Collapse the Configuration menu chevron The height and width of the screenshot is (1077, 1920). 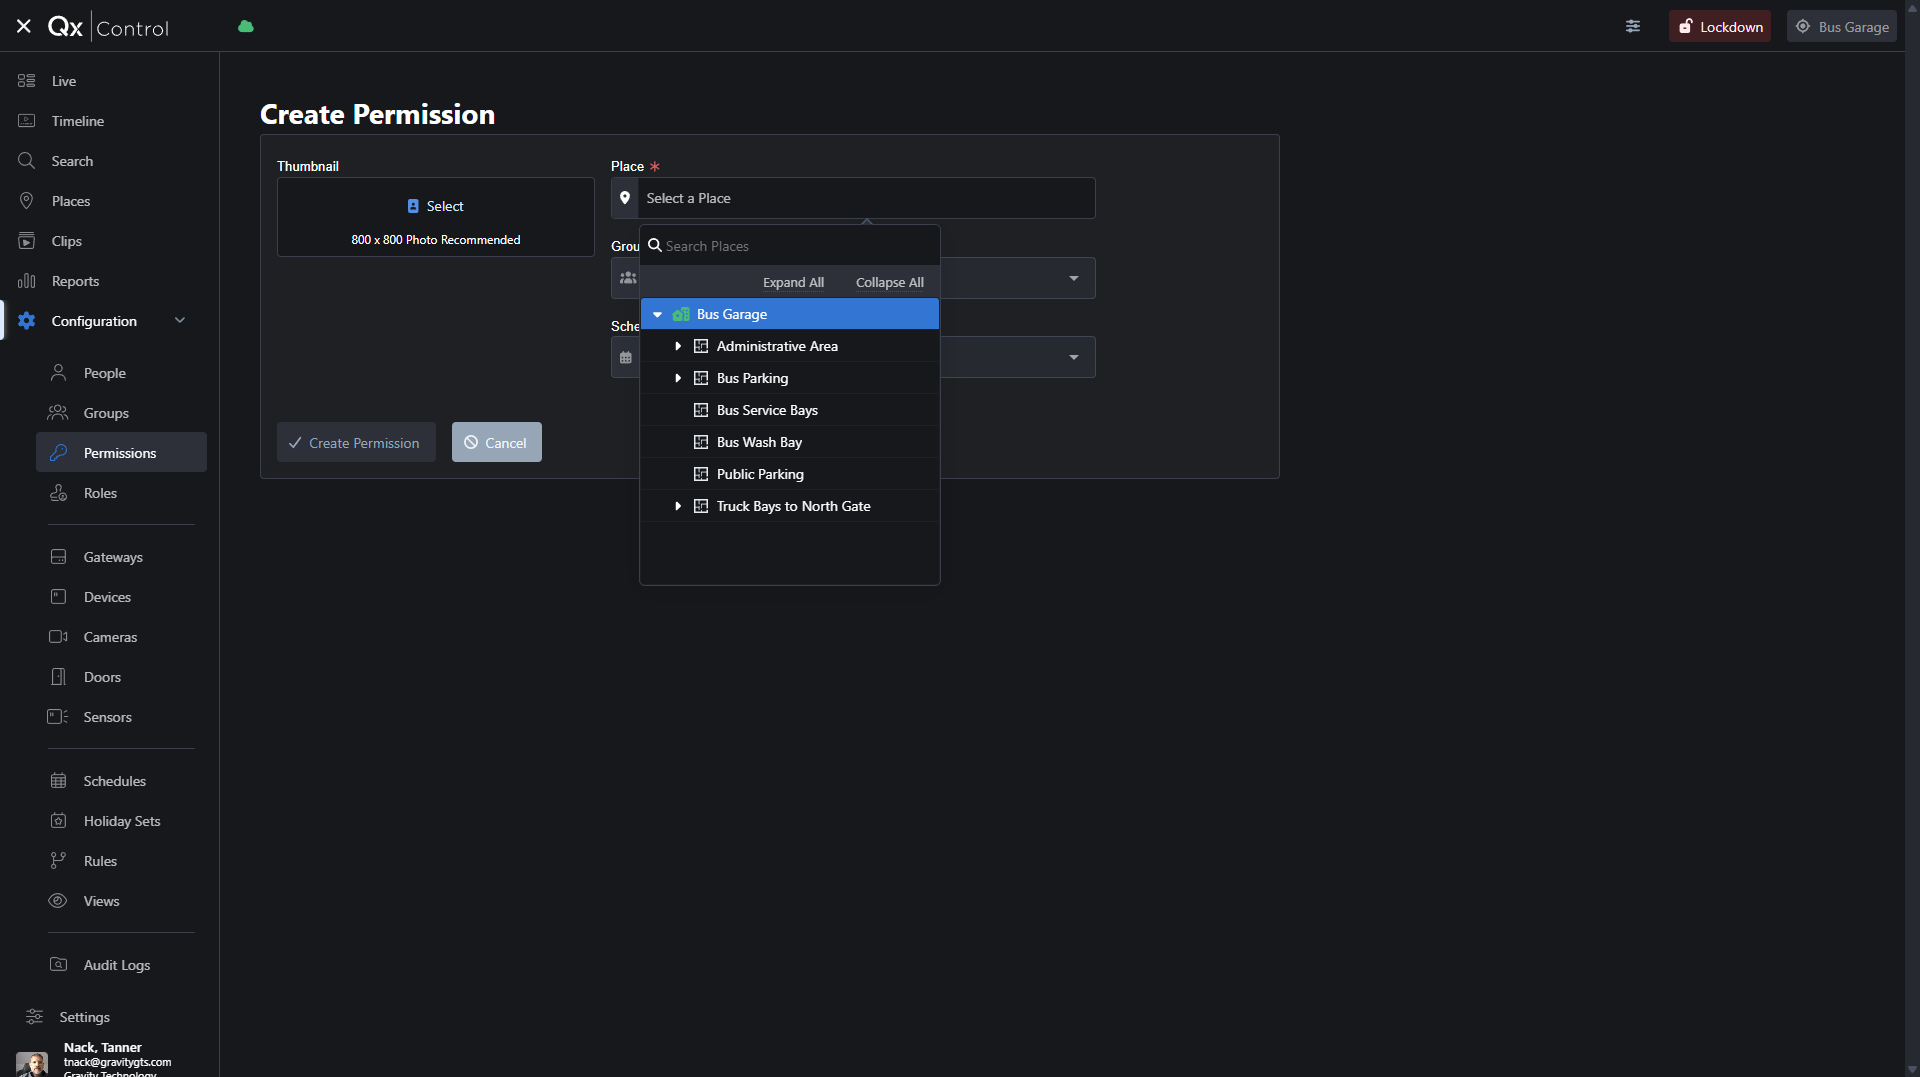[x=180, y=321]
